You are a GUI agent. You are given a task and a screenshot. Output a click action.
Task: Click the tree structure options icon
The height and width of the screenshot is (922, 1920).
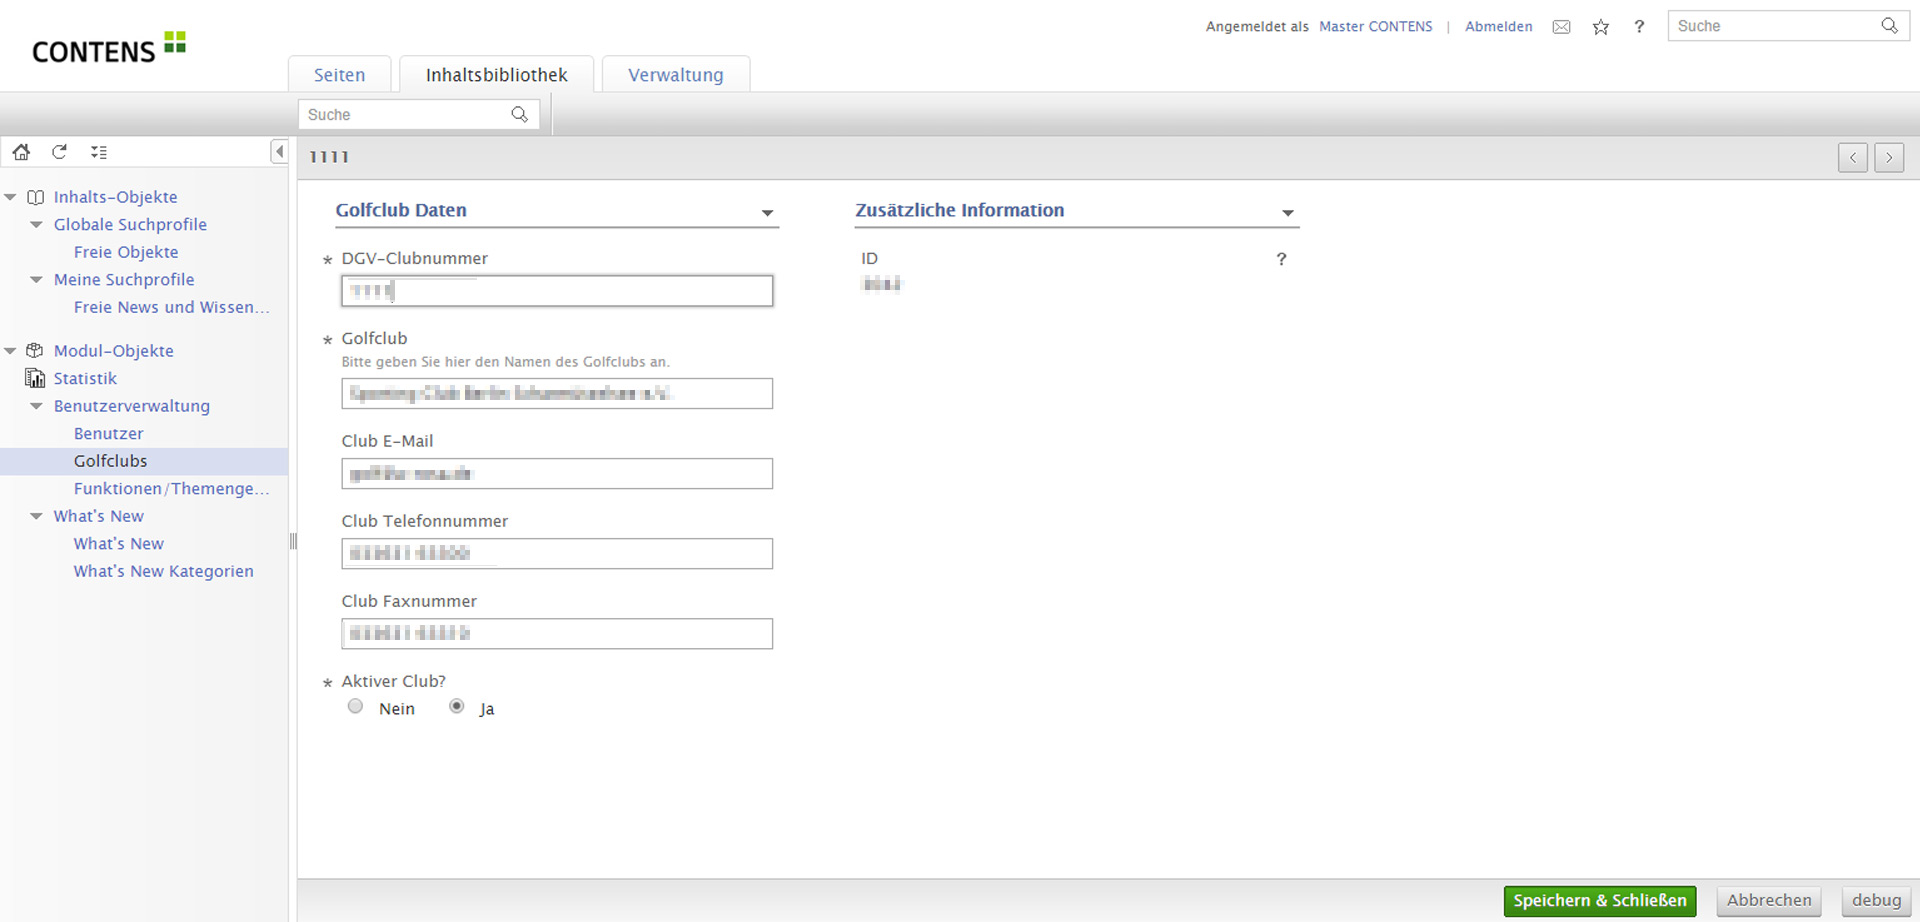[98, 152]
